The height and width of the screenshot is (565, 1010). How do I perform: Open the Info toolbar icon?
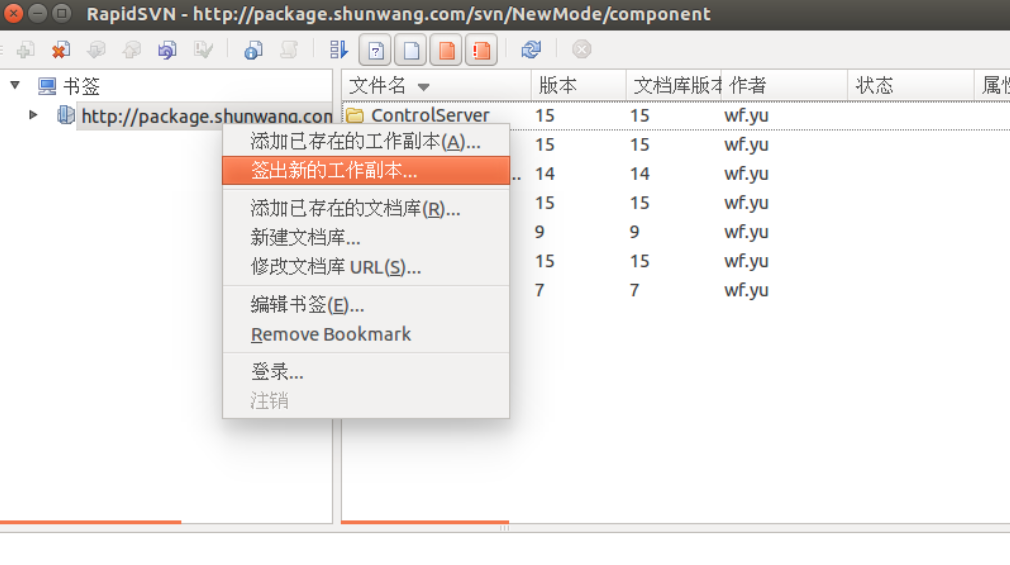tap(253, 50)
